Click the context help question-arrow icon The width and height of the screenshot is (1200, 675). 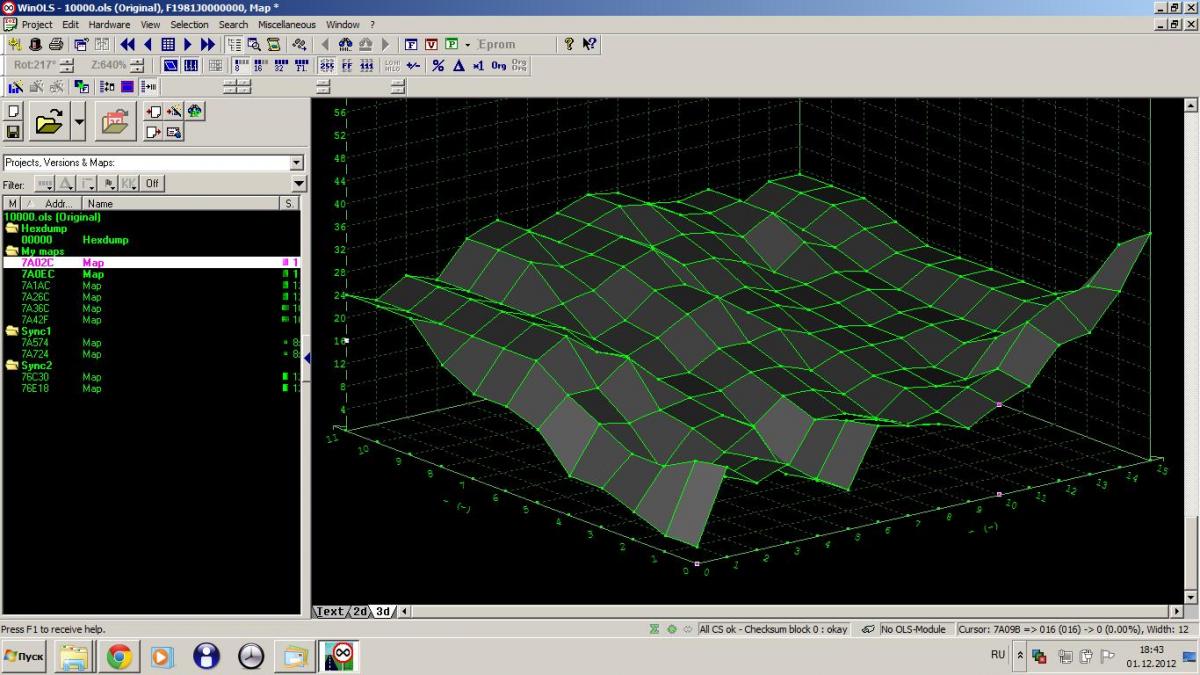coord(589,44)
